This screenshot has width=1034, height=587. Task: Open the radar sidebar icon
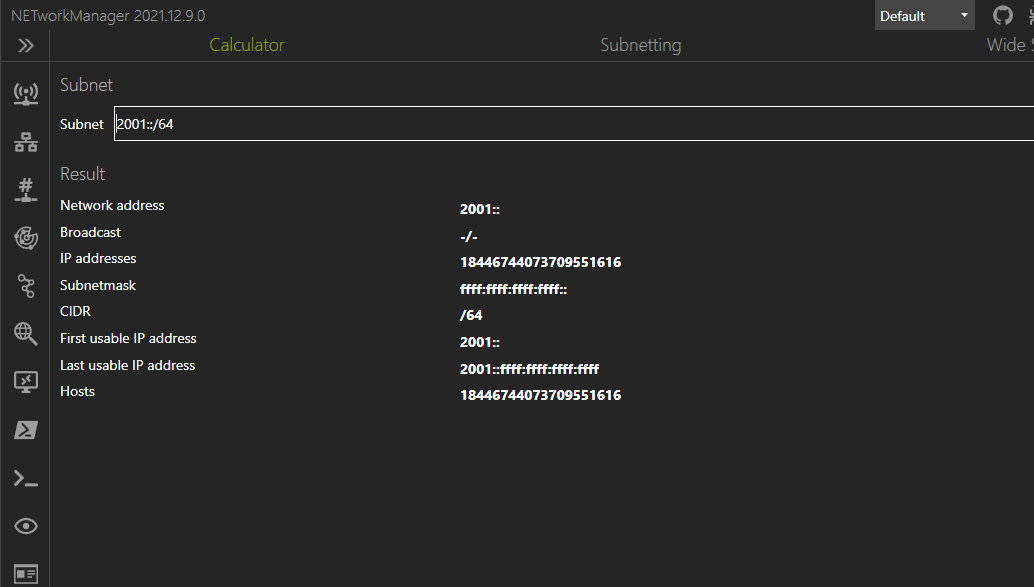[26, 238]
